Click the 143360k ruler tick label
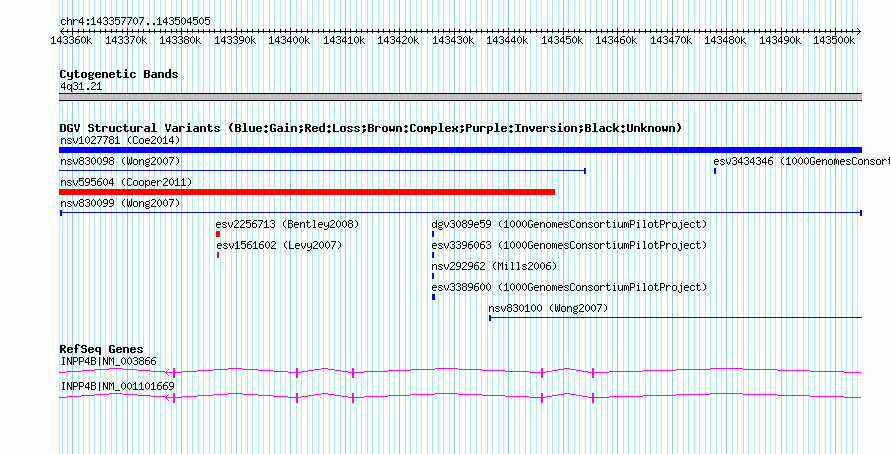Screen dimensions: 890x454 tap(71, 40)
